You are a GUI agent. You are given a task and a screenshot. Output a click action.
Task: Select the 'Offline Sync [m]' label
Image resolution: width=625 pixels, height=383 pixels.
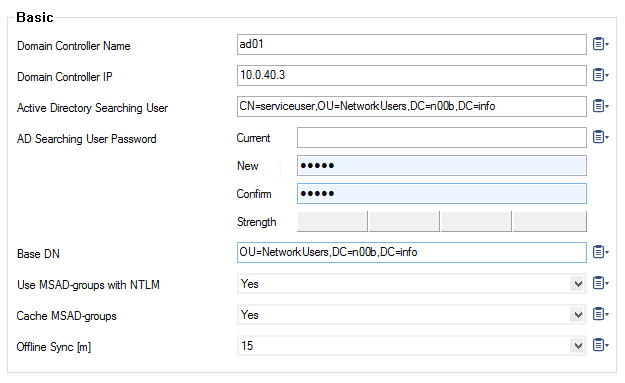54,347
